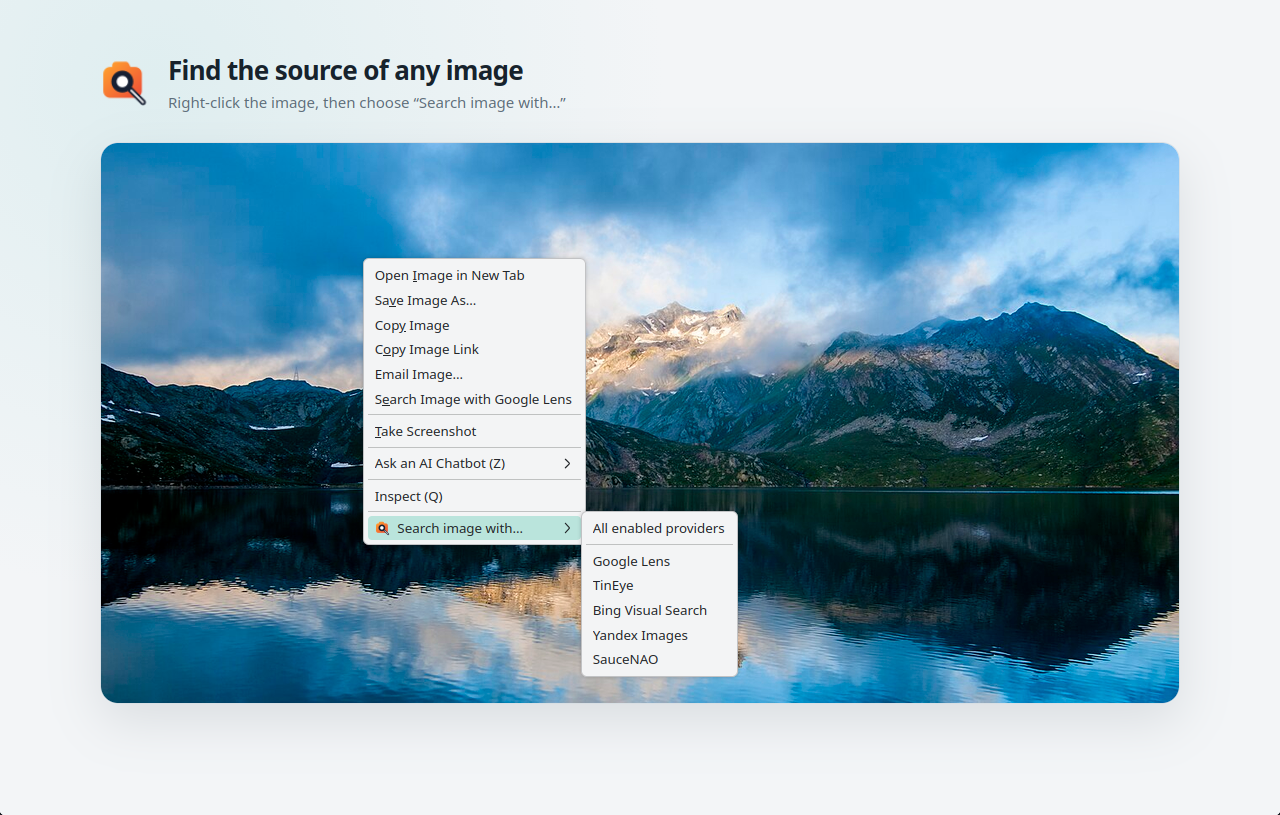
Task: Choose Email Image… option
Action: point(474,374)
